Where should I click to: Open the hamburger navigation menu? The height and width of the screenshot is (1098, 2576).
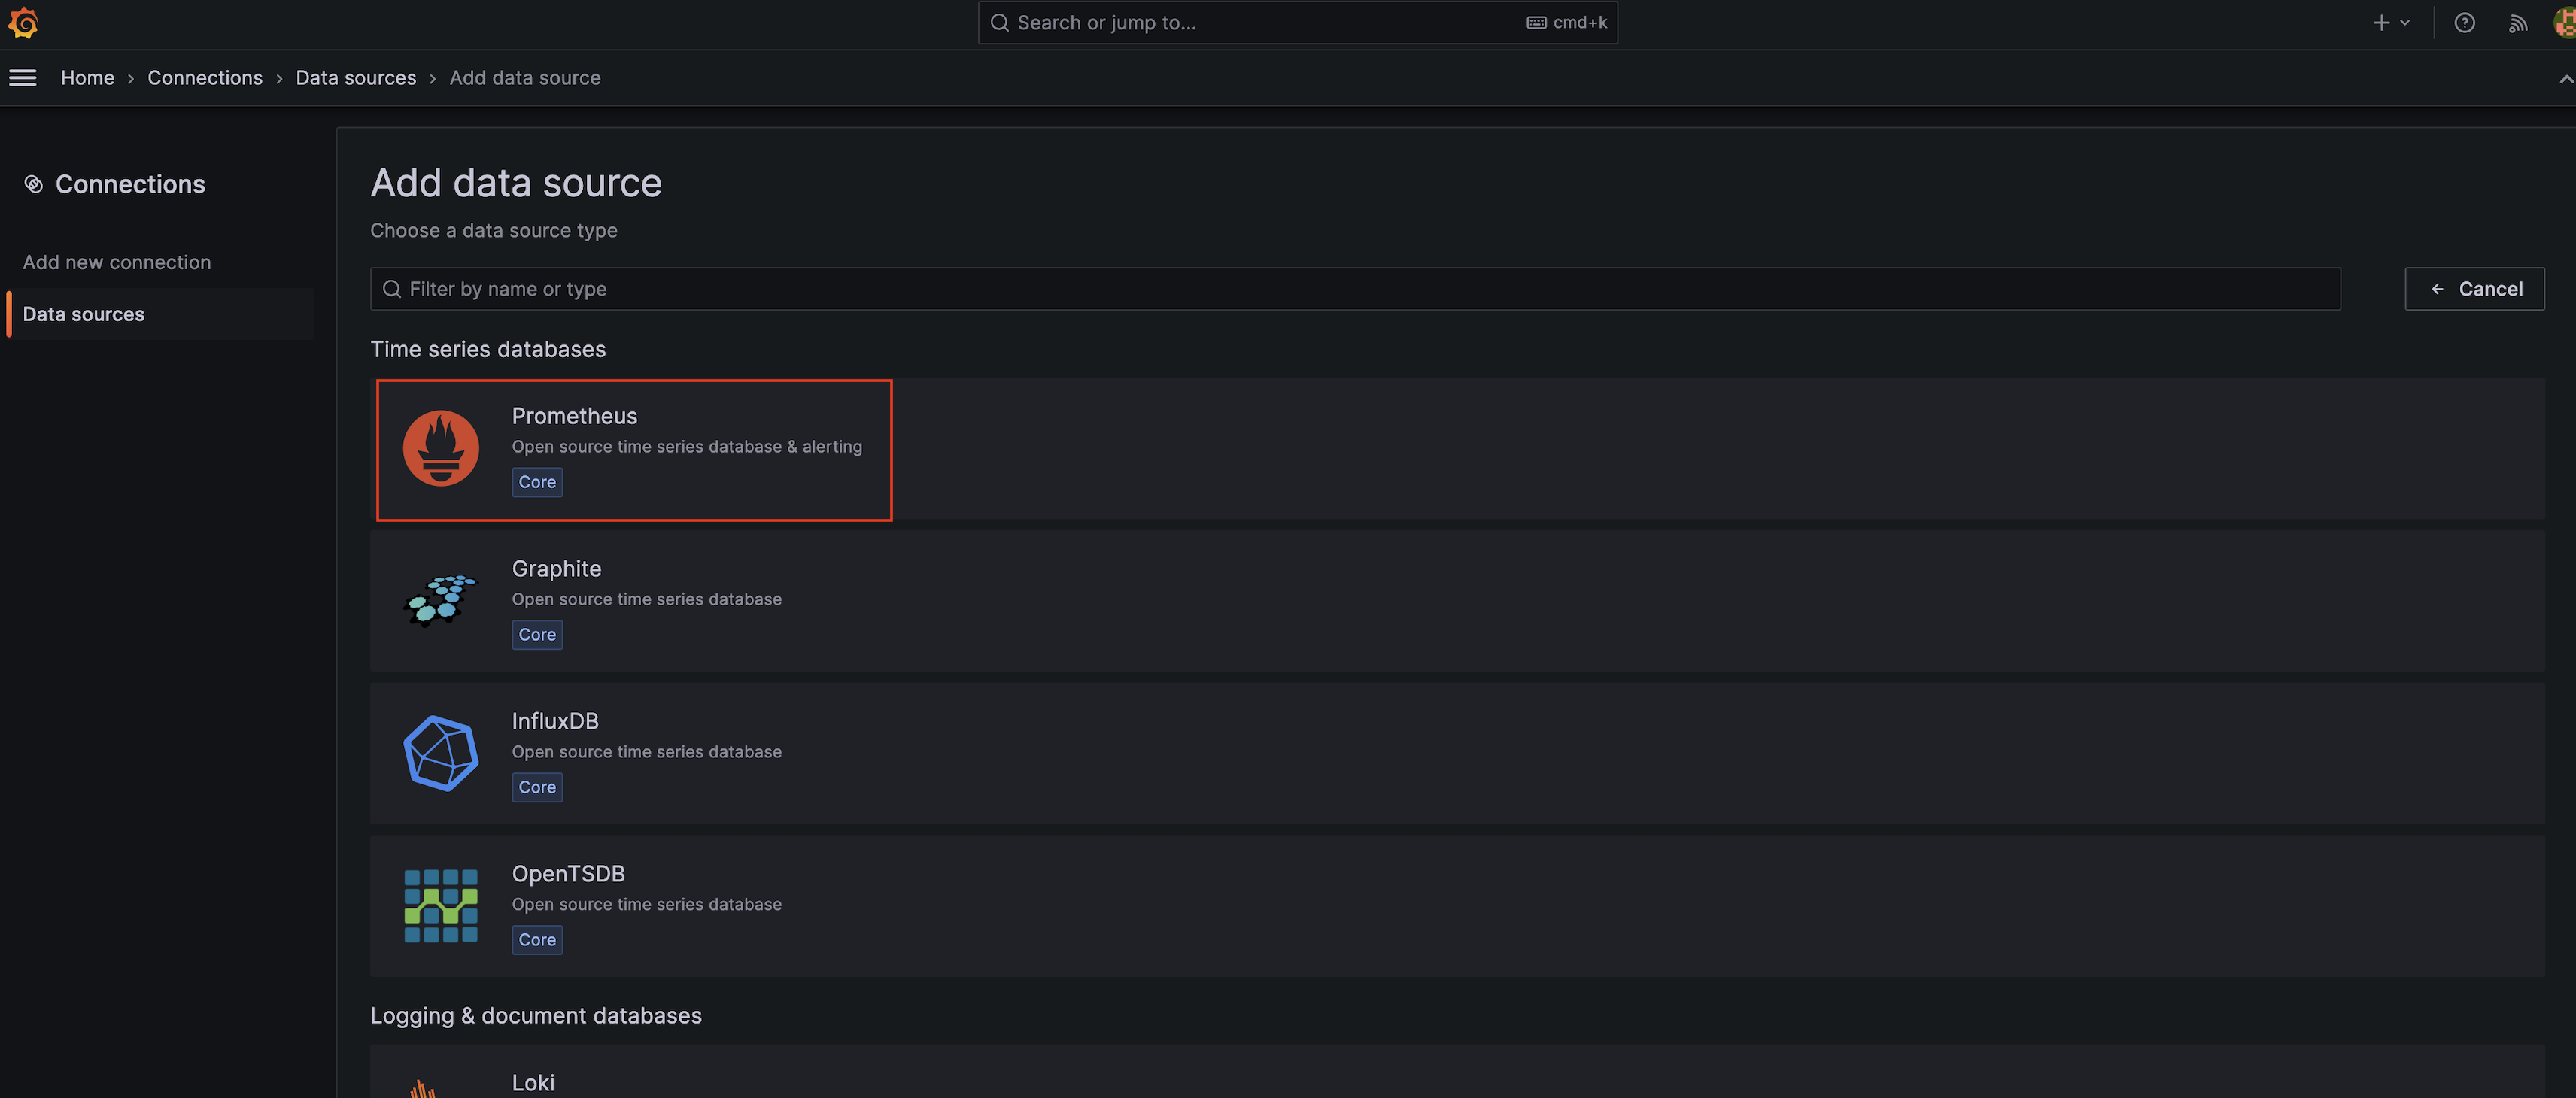click(23, 78)
